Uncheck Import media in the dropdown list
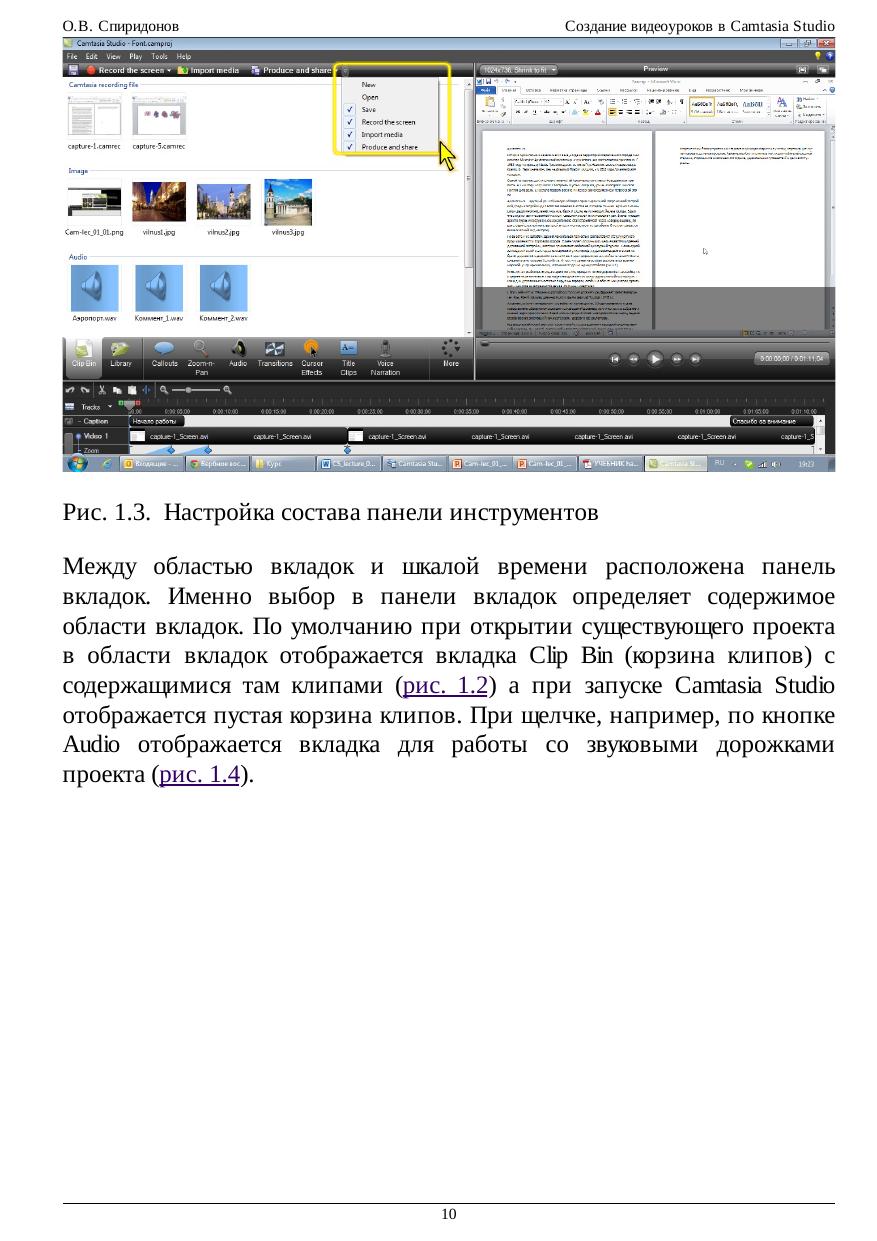Viewport: 877px width, 1241px height. tap(381, 134)
